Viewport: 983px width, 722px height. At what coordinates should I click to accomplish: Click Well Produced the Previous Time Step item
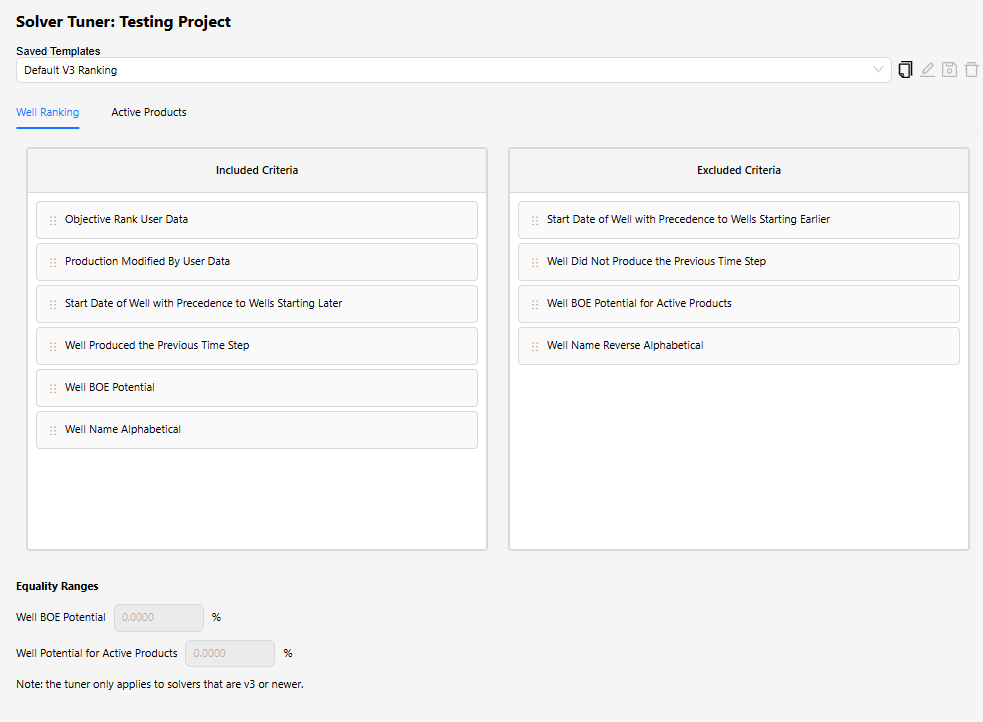257,345
